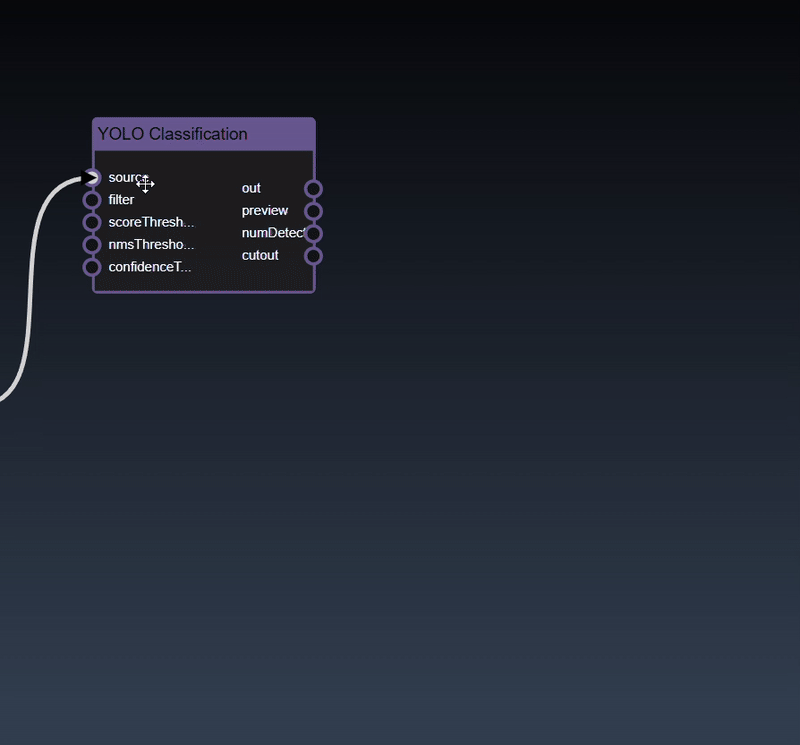The image size is (800, 745).
Task: Click the source input port circle
Action: click(92, 178)
